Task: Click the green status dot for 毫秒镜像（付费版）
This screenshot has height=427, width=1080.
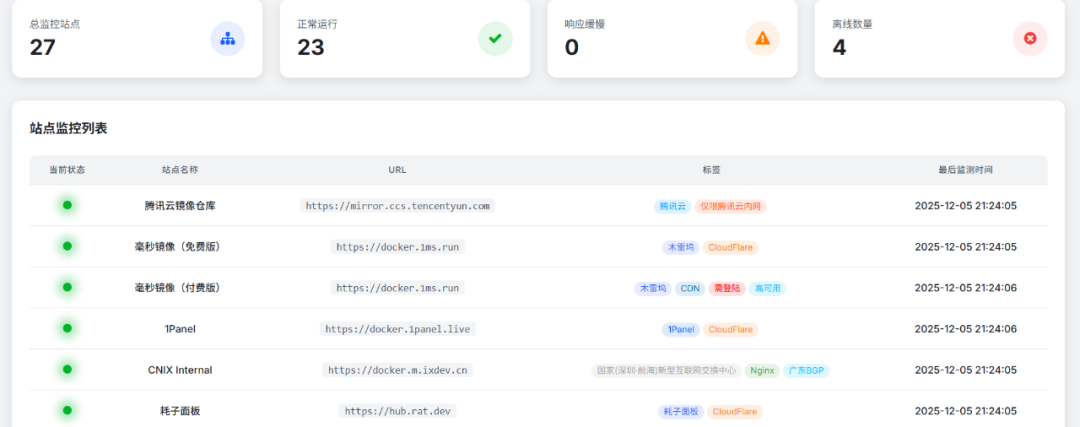Action: [x=67, y=287]
